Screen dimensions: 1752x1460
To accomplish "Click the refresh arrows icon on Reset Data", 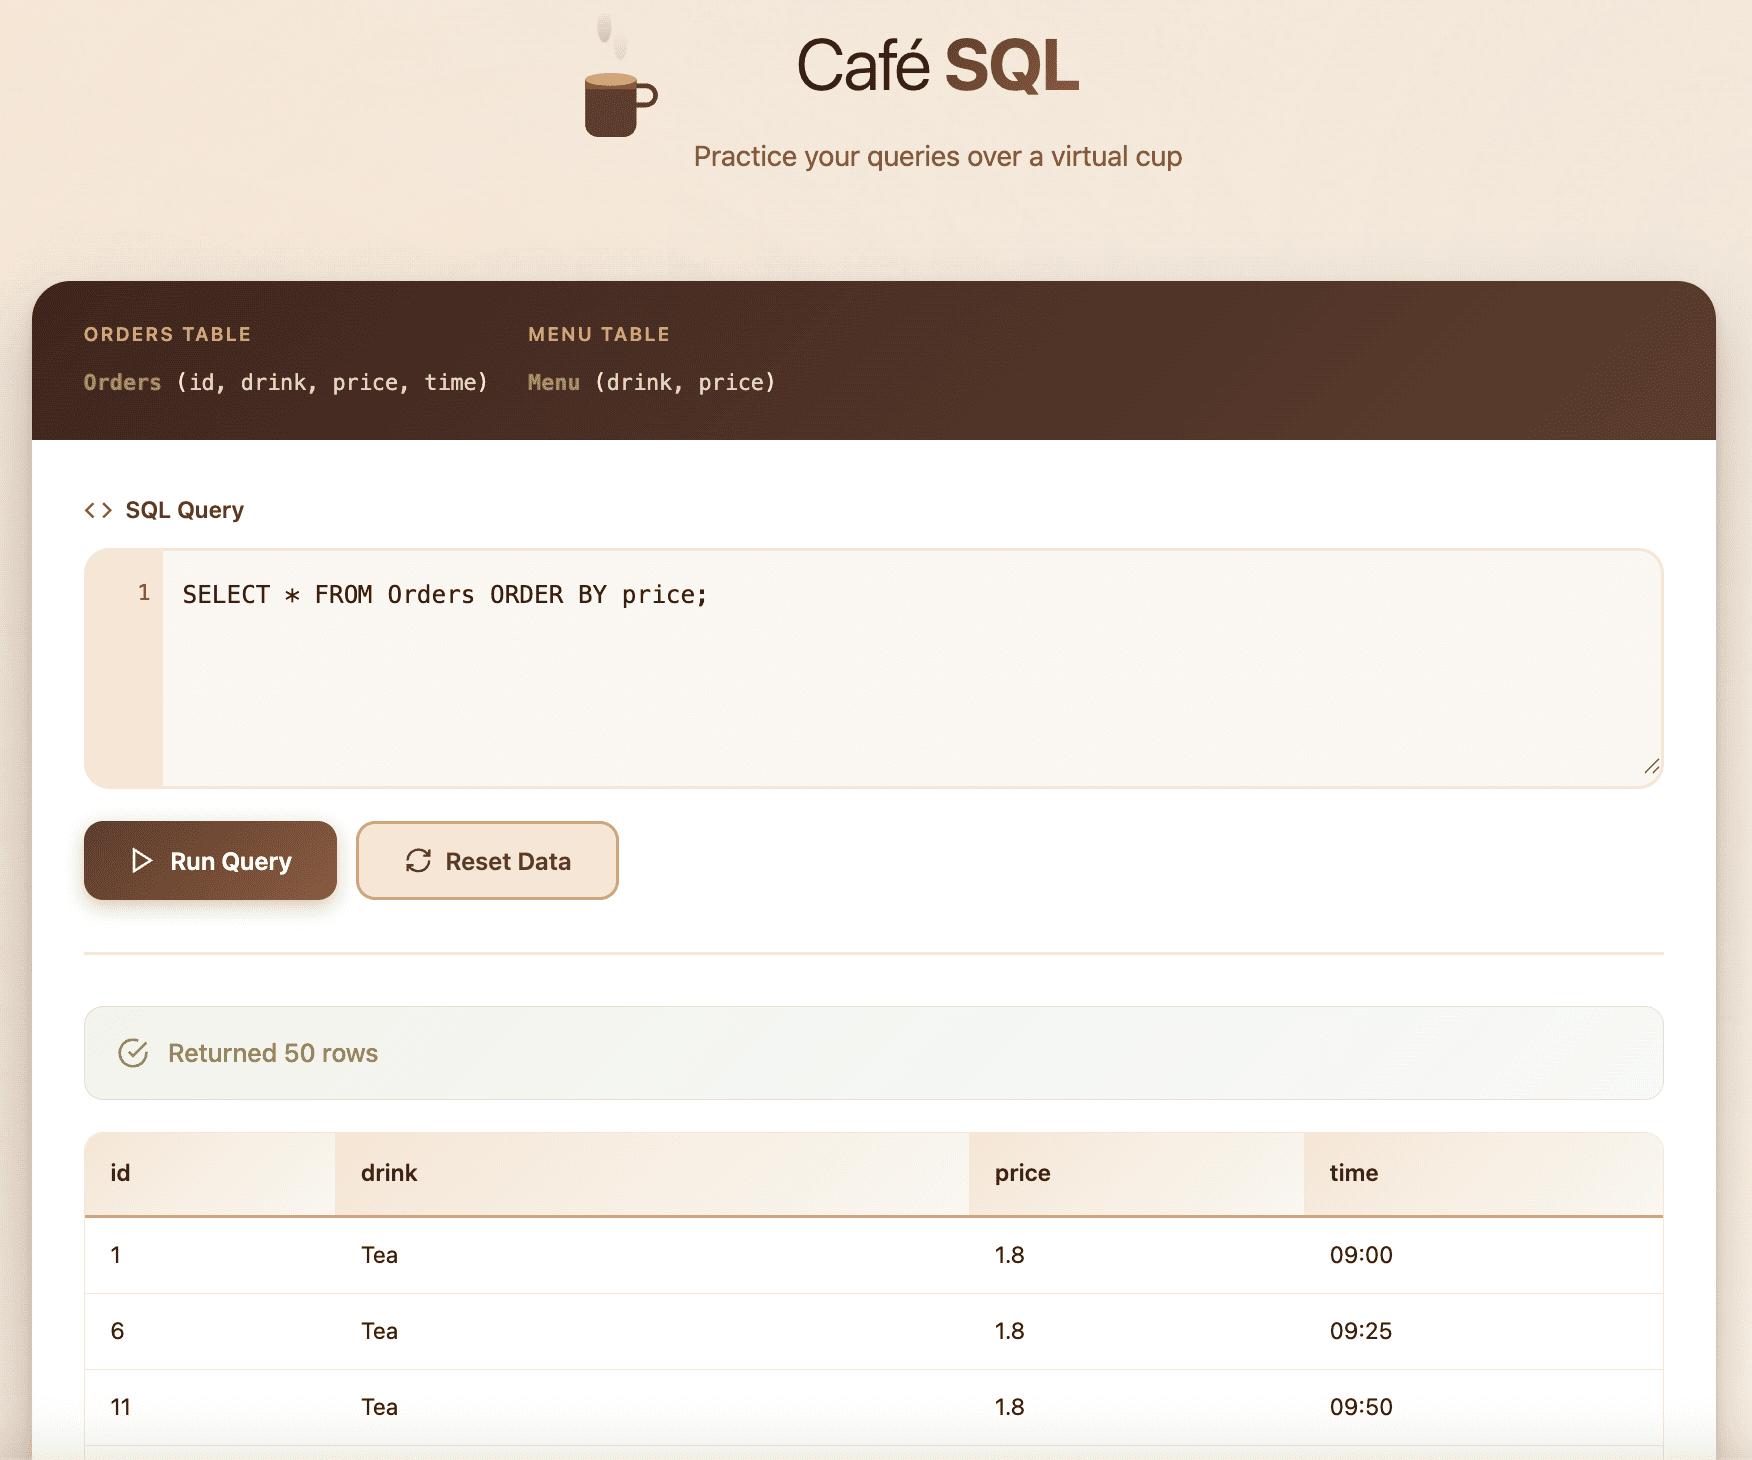I will pyautogui.click(x=419, y=860).
